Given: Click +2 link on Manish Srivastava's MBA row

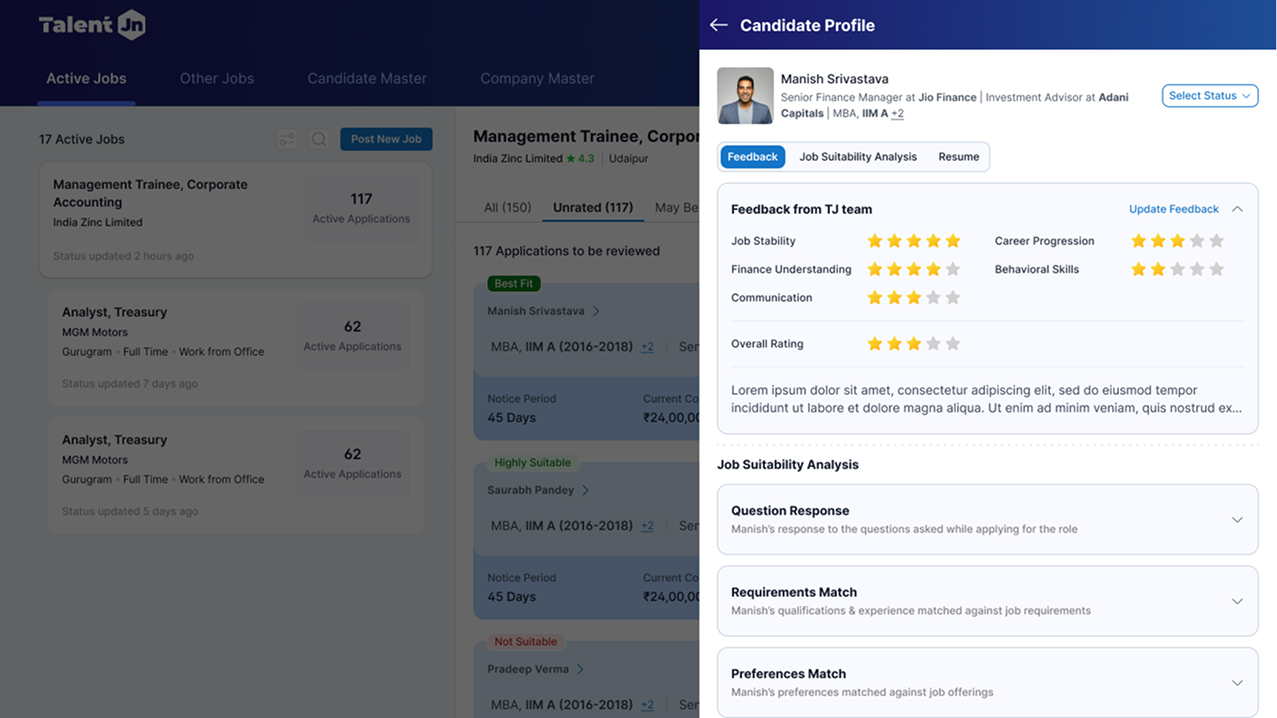Looking at the screenshot, I should coord(647,347).
